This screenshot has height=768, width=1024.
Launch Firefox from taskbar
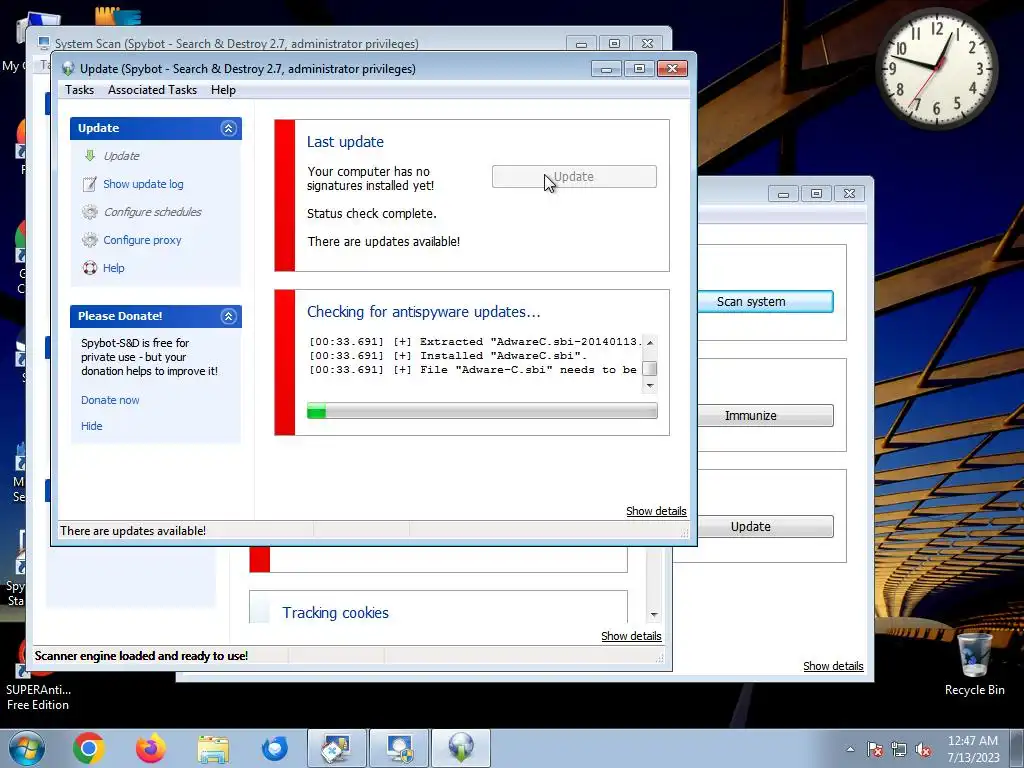(151, 748)
